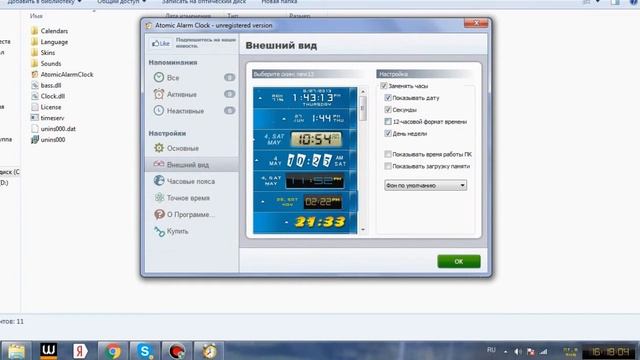Click the taskbar clock showing 16:18:04
Image resolution: width=640 pixels, height=360 pixels.
pos(610,351)
